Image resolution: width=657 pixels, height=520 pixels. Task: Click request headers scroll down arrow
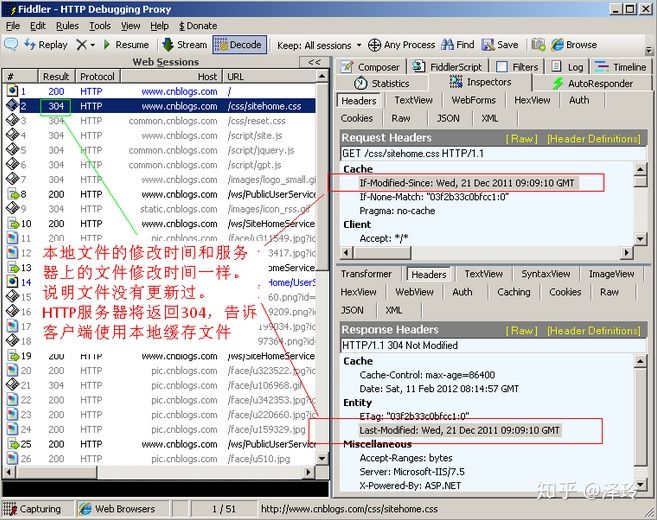coord(640,239)
